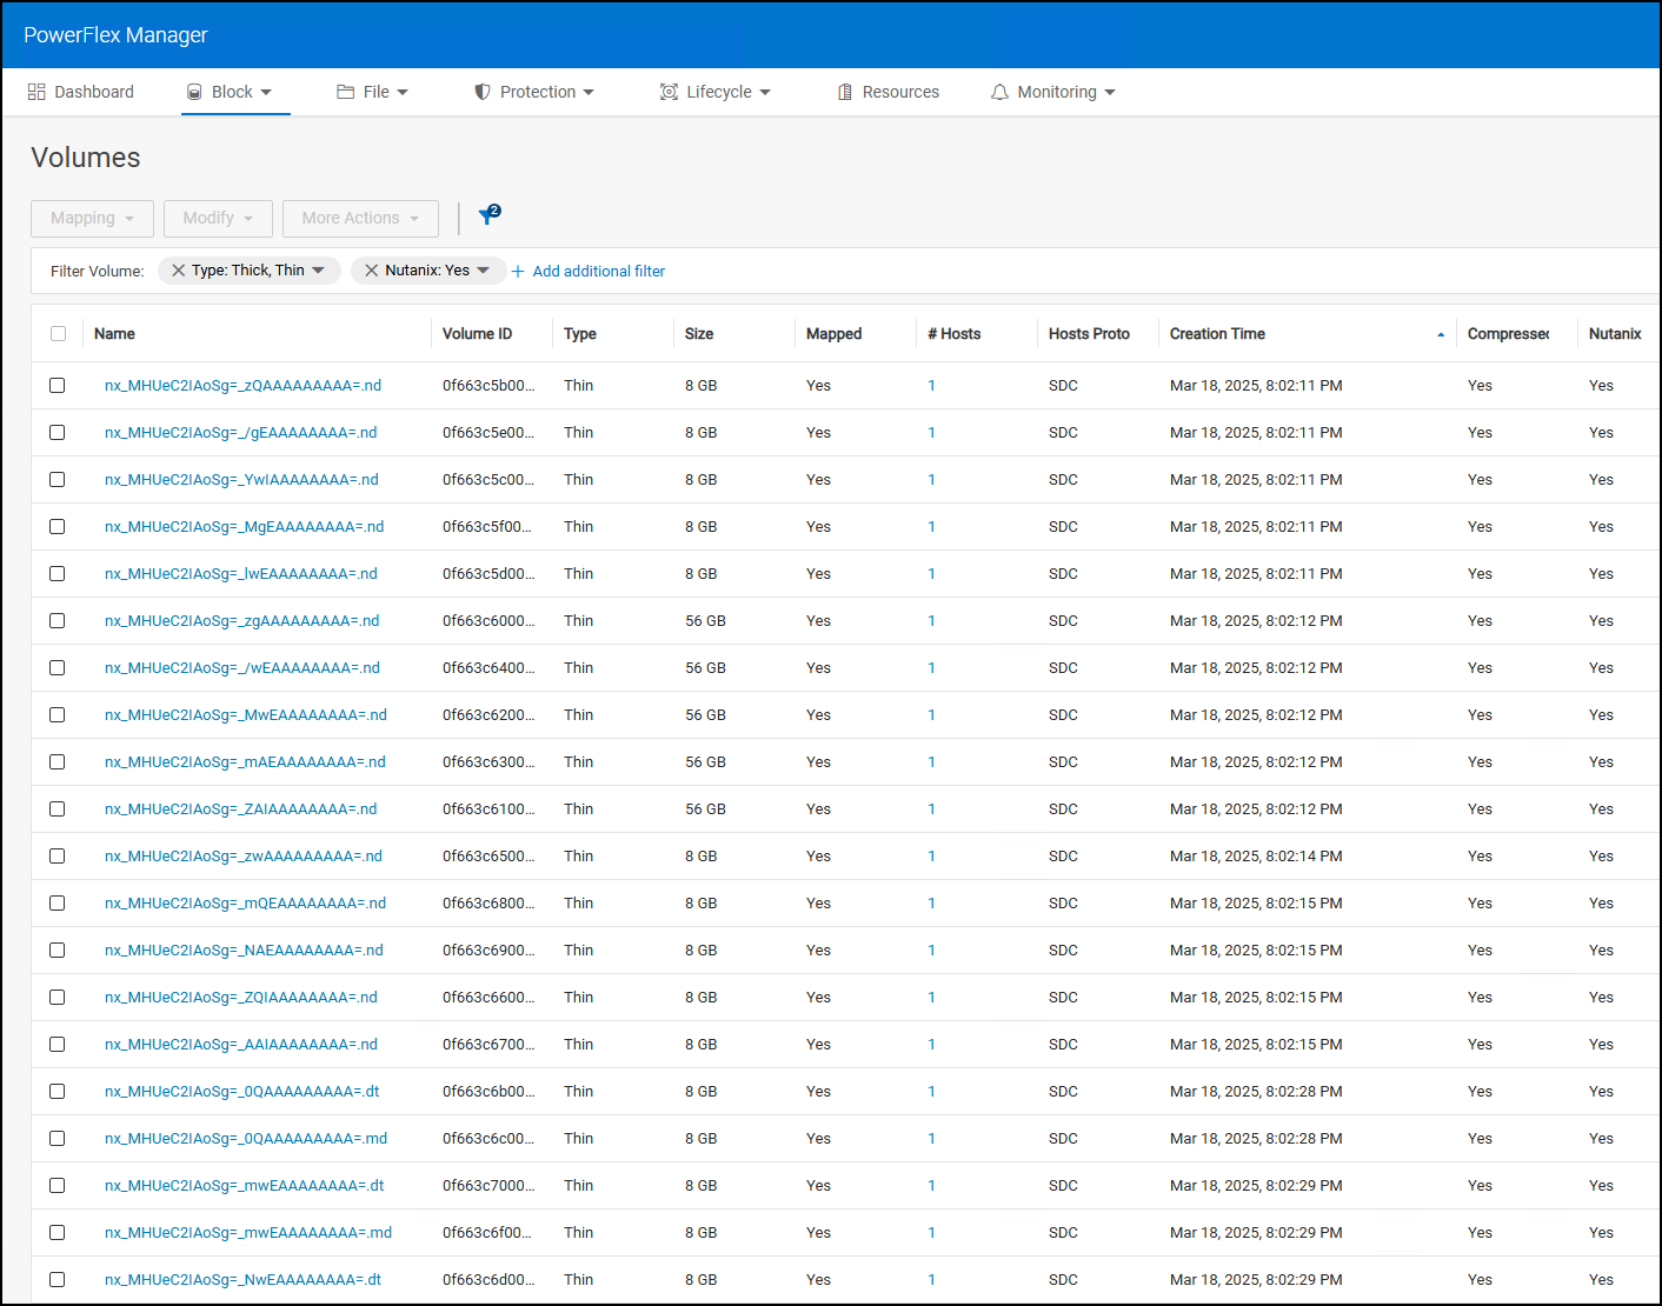Click the PowerFlex Manager title

click(x=115, y=35)
